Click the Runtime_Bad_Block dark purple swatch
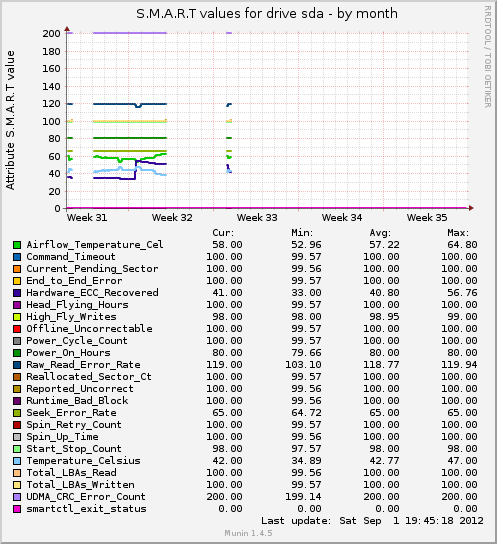 pyautogui.click(x=17, y=401)
